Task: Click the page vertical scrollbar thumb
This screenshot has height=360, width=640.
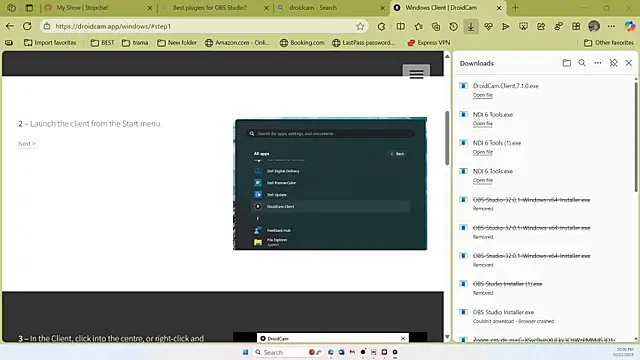Action: (447, 138)
